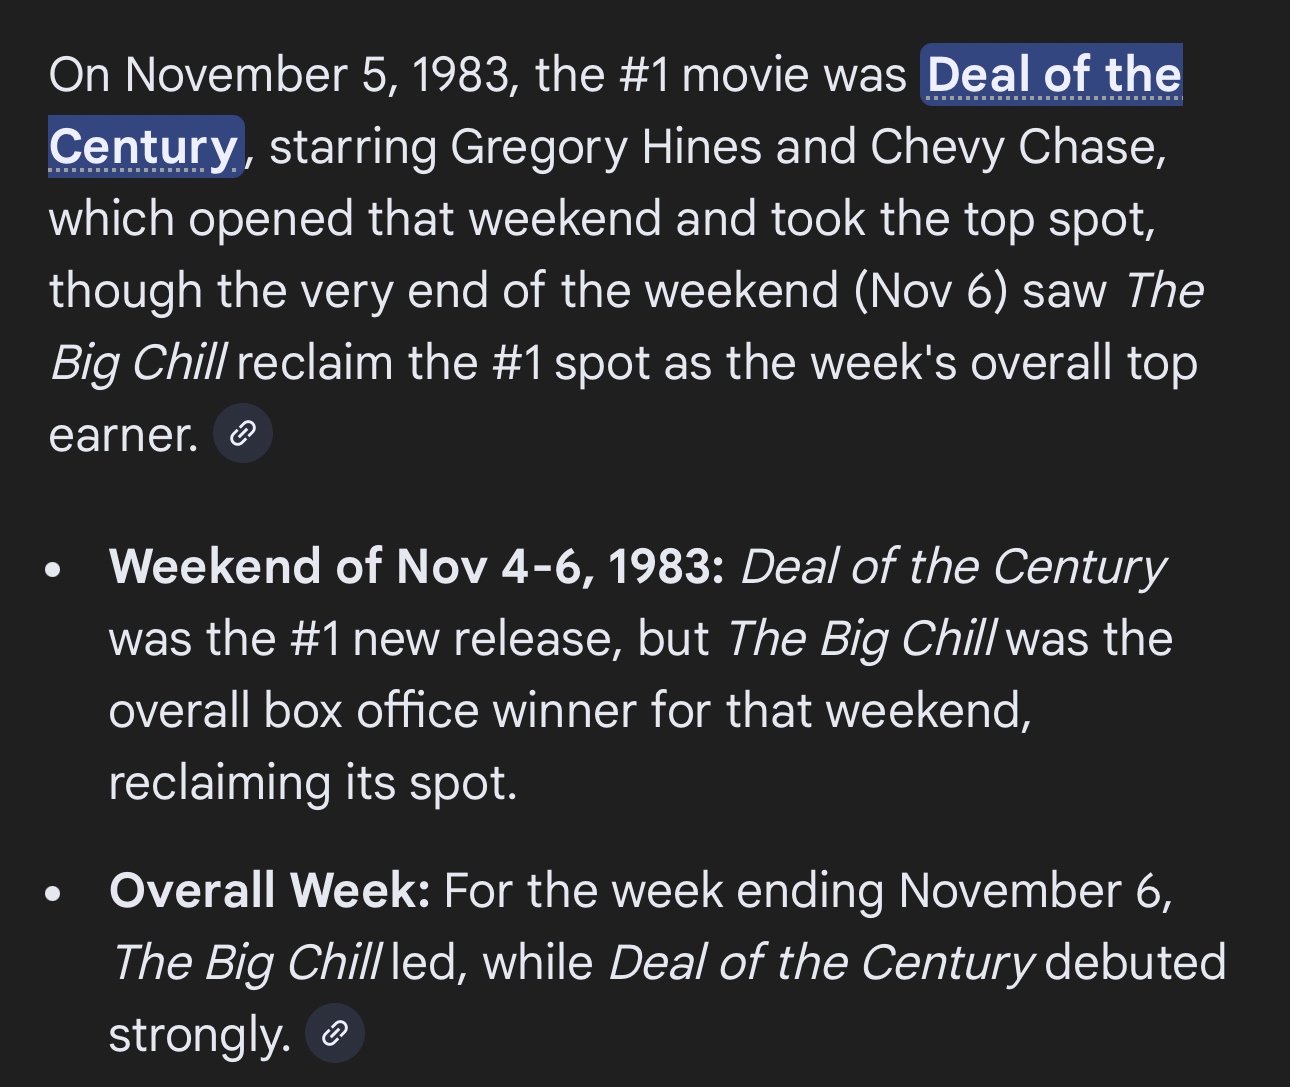
Task: Open the citation link icon after "strongly."
Action: click(334, 1033)
